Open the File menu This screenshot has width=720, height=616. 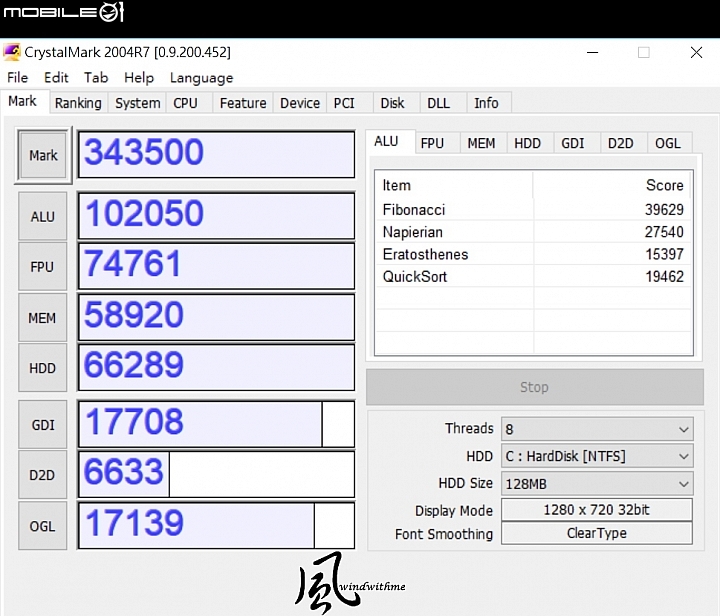[x=17, y=78]
